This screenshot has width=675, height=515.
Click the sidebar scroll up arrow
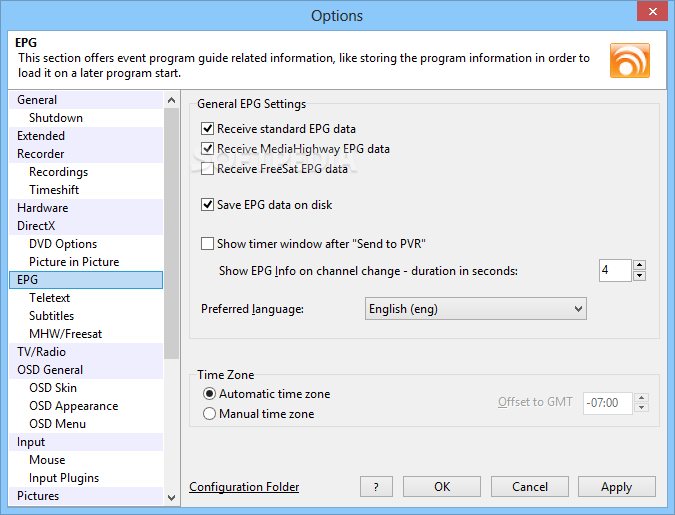coord(171,100)
